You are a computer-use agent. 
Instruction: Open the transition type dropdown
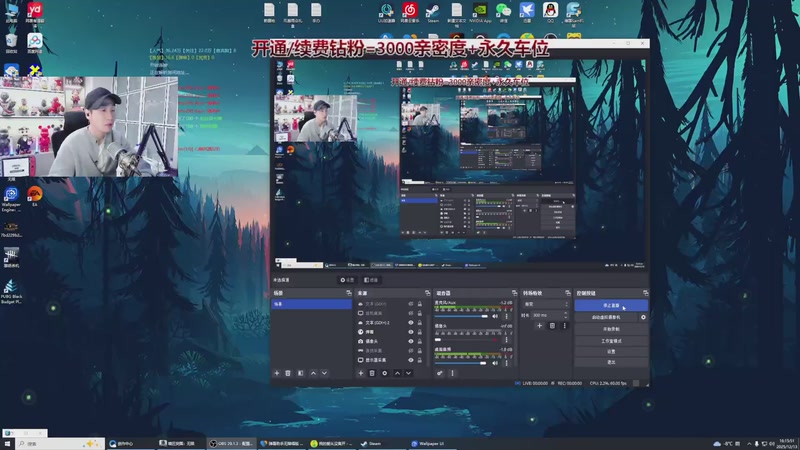click(x=545, y=304)
